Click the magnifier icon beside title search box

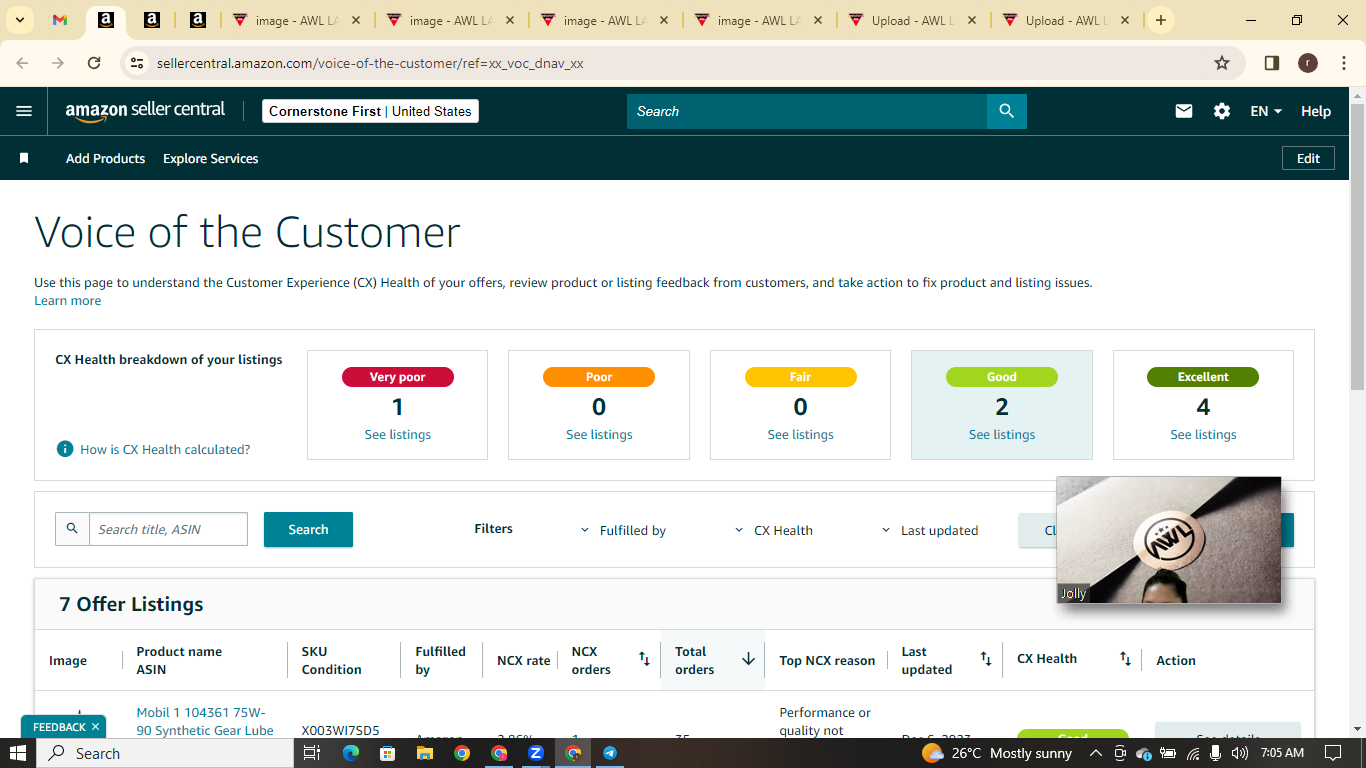tap(72, 529)
